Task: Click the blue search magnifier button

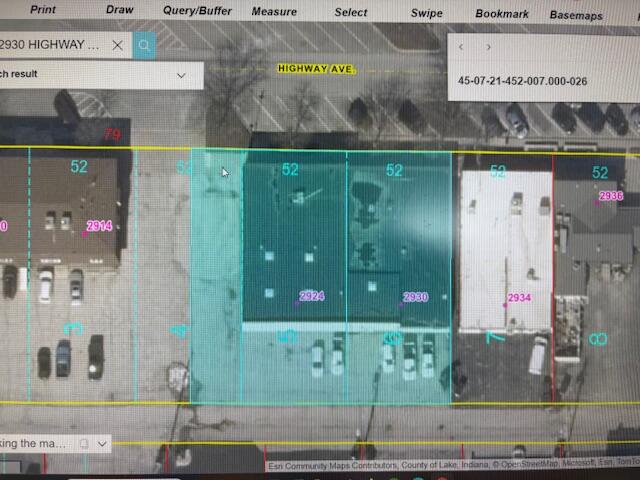Action: click(x=145, y=45)
